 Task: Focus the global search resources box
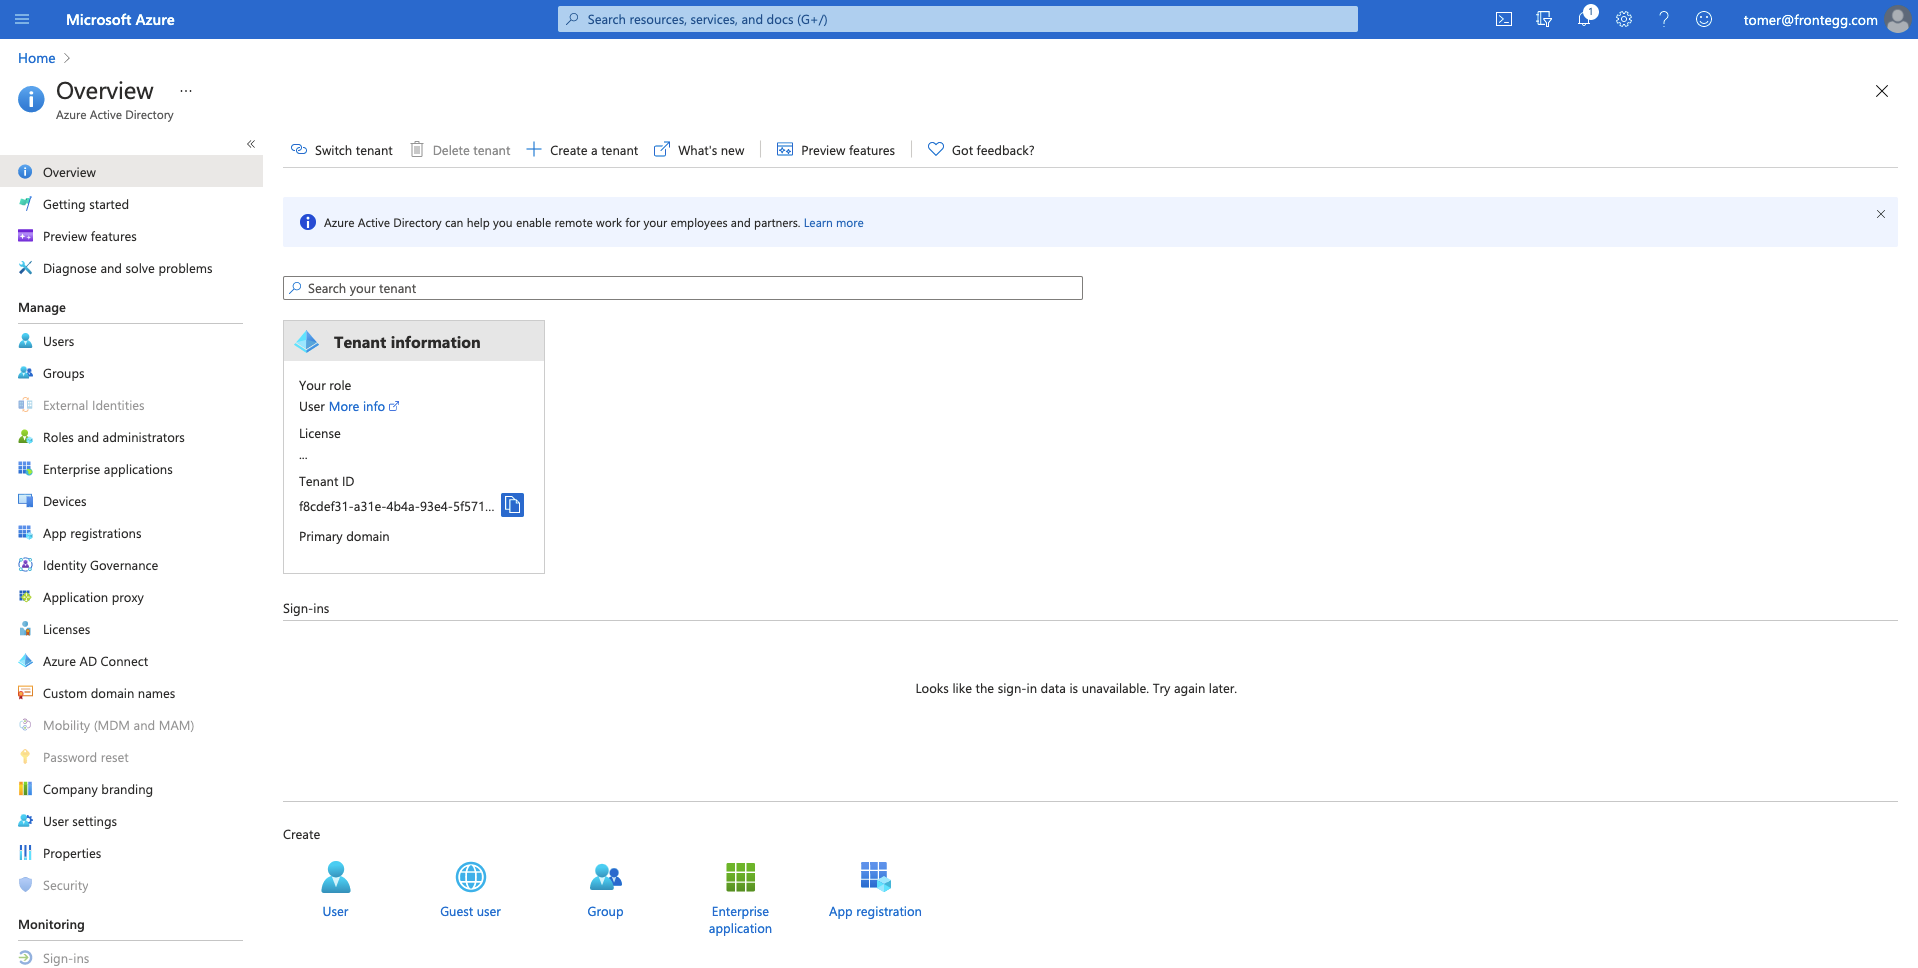957,19
